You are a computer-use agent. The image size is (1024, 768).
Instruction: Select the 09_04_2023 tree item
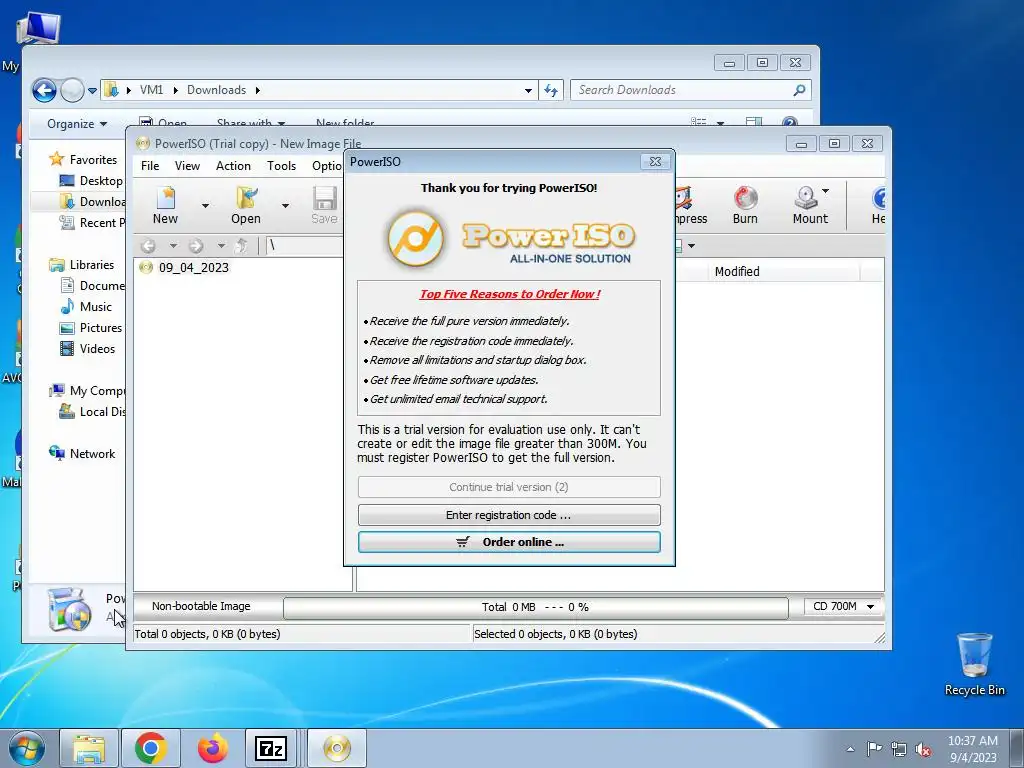click(193, 268)
